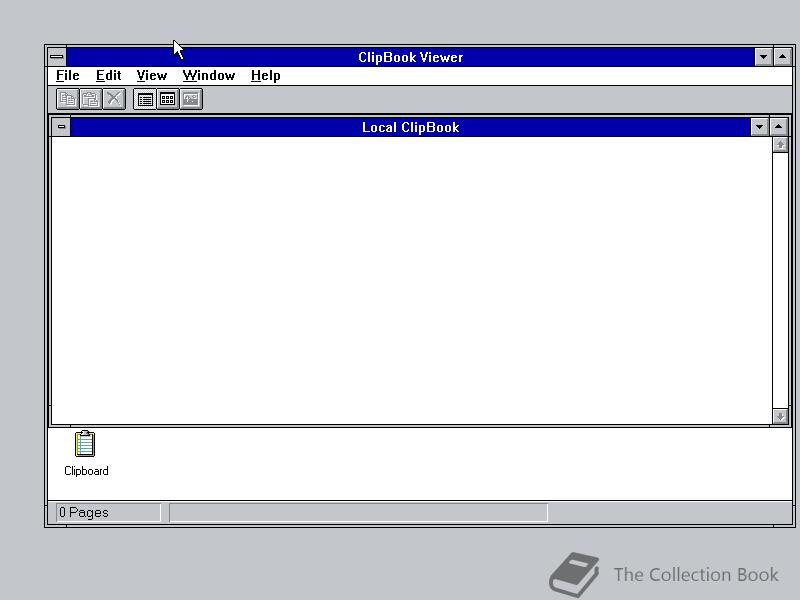The width and height of the screenshot is (800, 600).
Task: Click the Clipboard label under the icon
Action: click(x=85, y=470)
